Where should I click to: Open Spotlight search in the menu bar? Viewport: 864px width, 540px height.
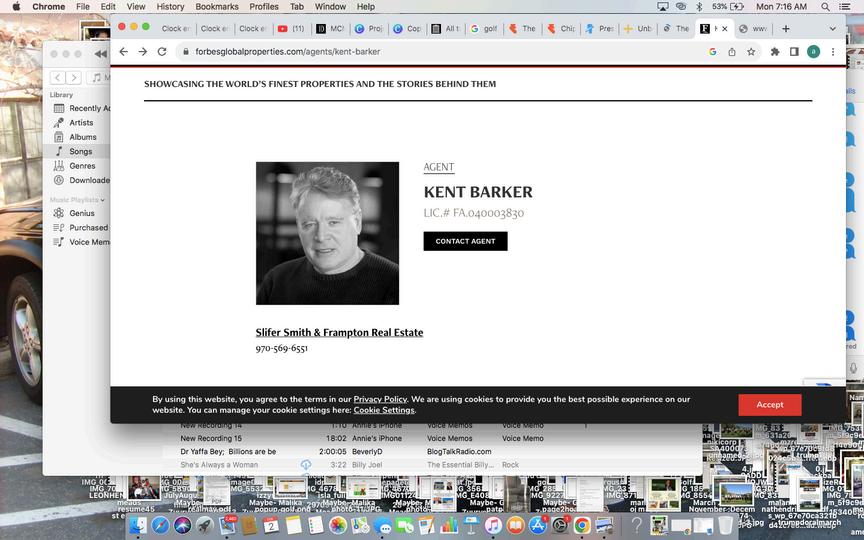pyautogui.click(x=825, y=7)
